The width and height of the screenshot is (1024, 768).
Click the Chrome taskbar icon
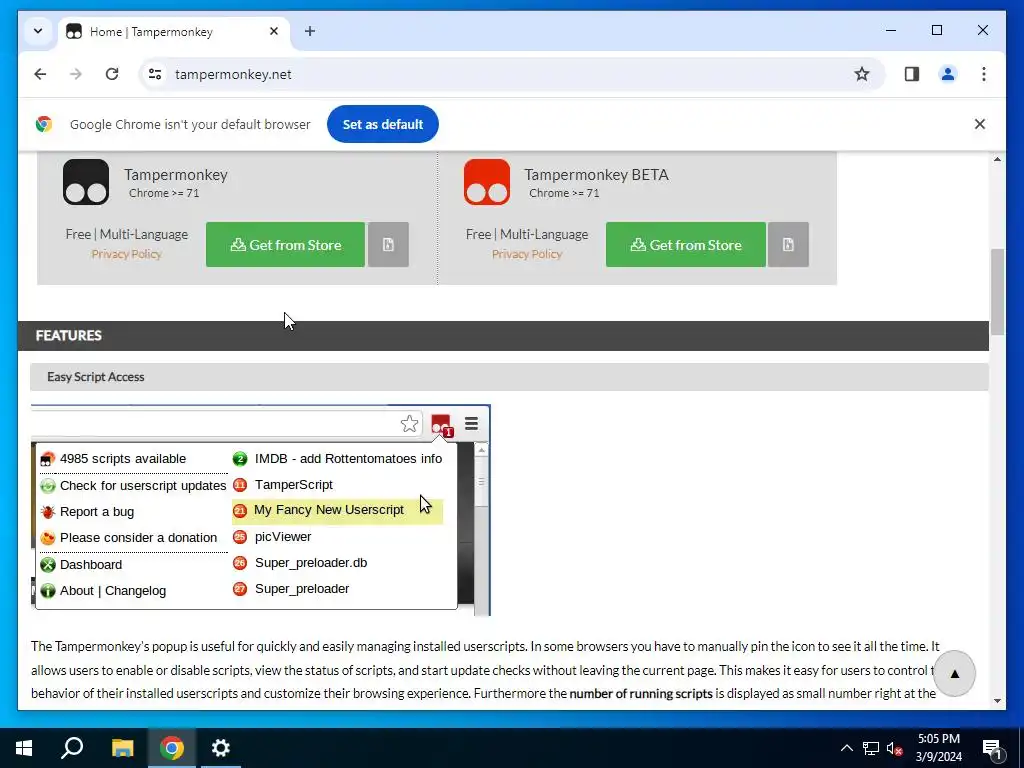(x=172, y=748)
